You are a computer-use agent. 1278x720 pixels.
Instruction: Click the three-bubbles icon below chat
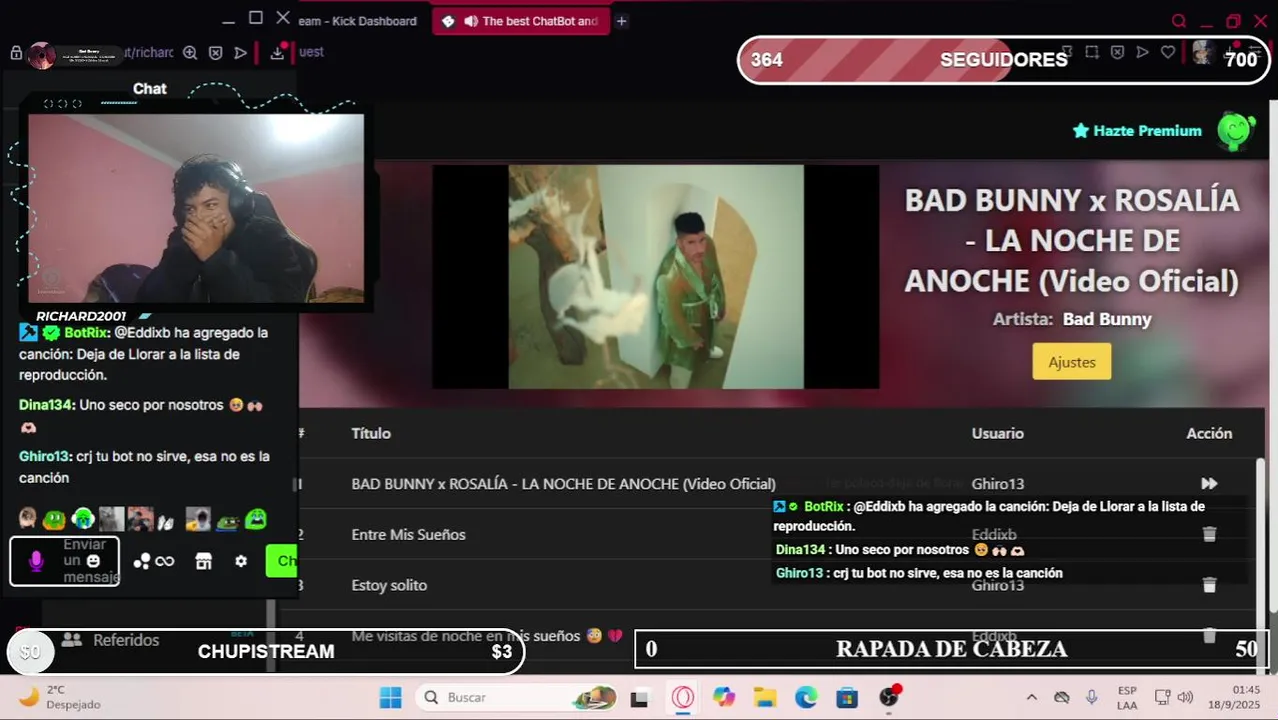click(142, 561)
